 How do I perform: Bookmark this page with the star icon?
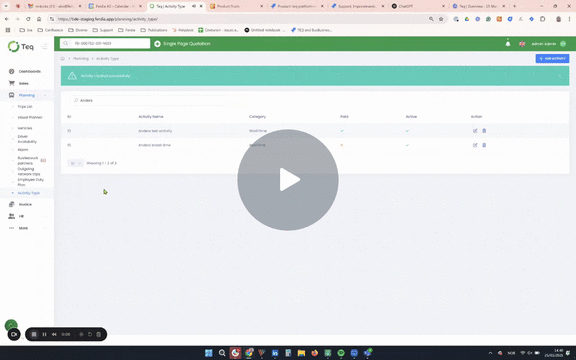pyautogui.click(x=441, y=19)
